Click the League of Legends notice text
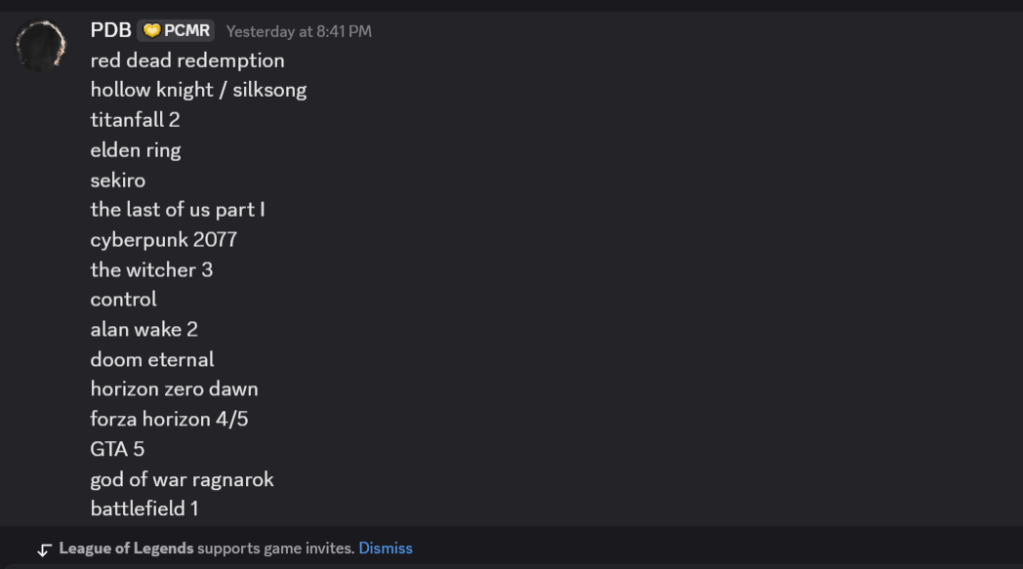The width and height of the screenshot is (1023, 569). [x=206, y=548]
